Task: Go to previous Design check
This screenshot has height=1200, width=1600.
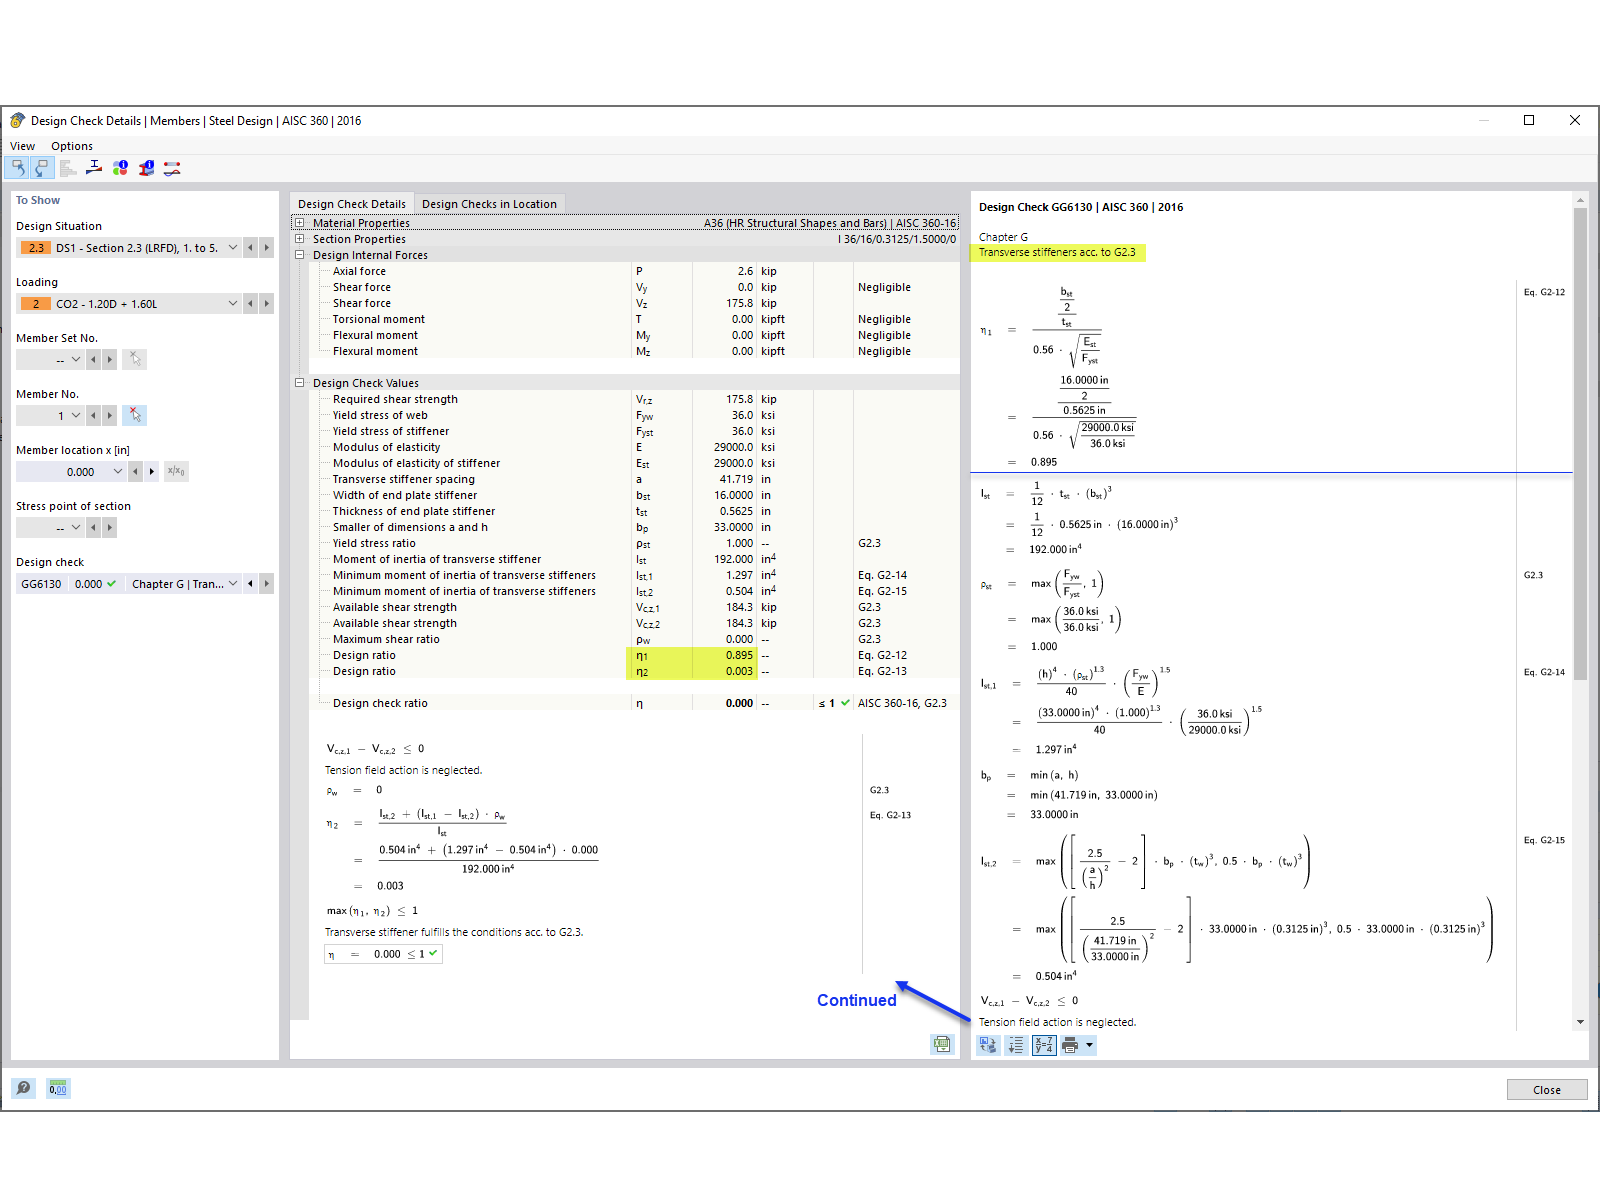Action: pos(250,583)
